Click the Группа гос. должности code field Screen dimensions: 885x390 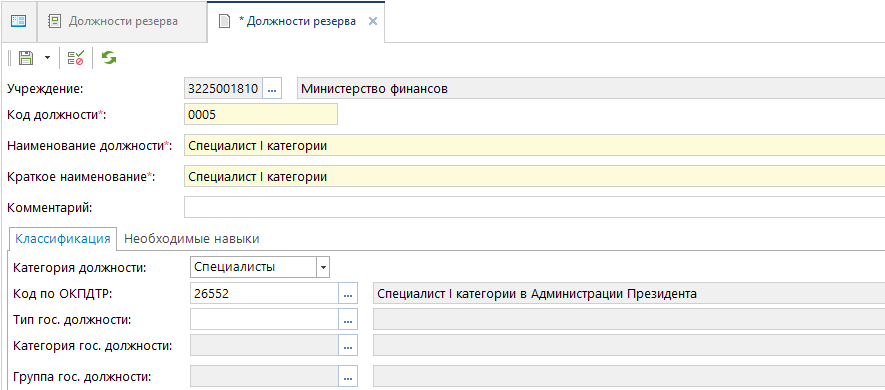click(x=264, y=376)
